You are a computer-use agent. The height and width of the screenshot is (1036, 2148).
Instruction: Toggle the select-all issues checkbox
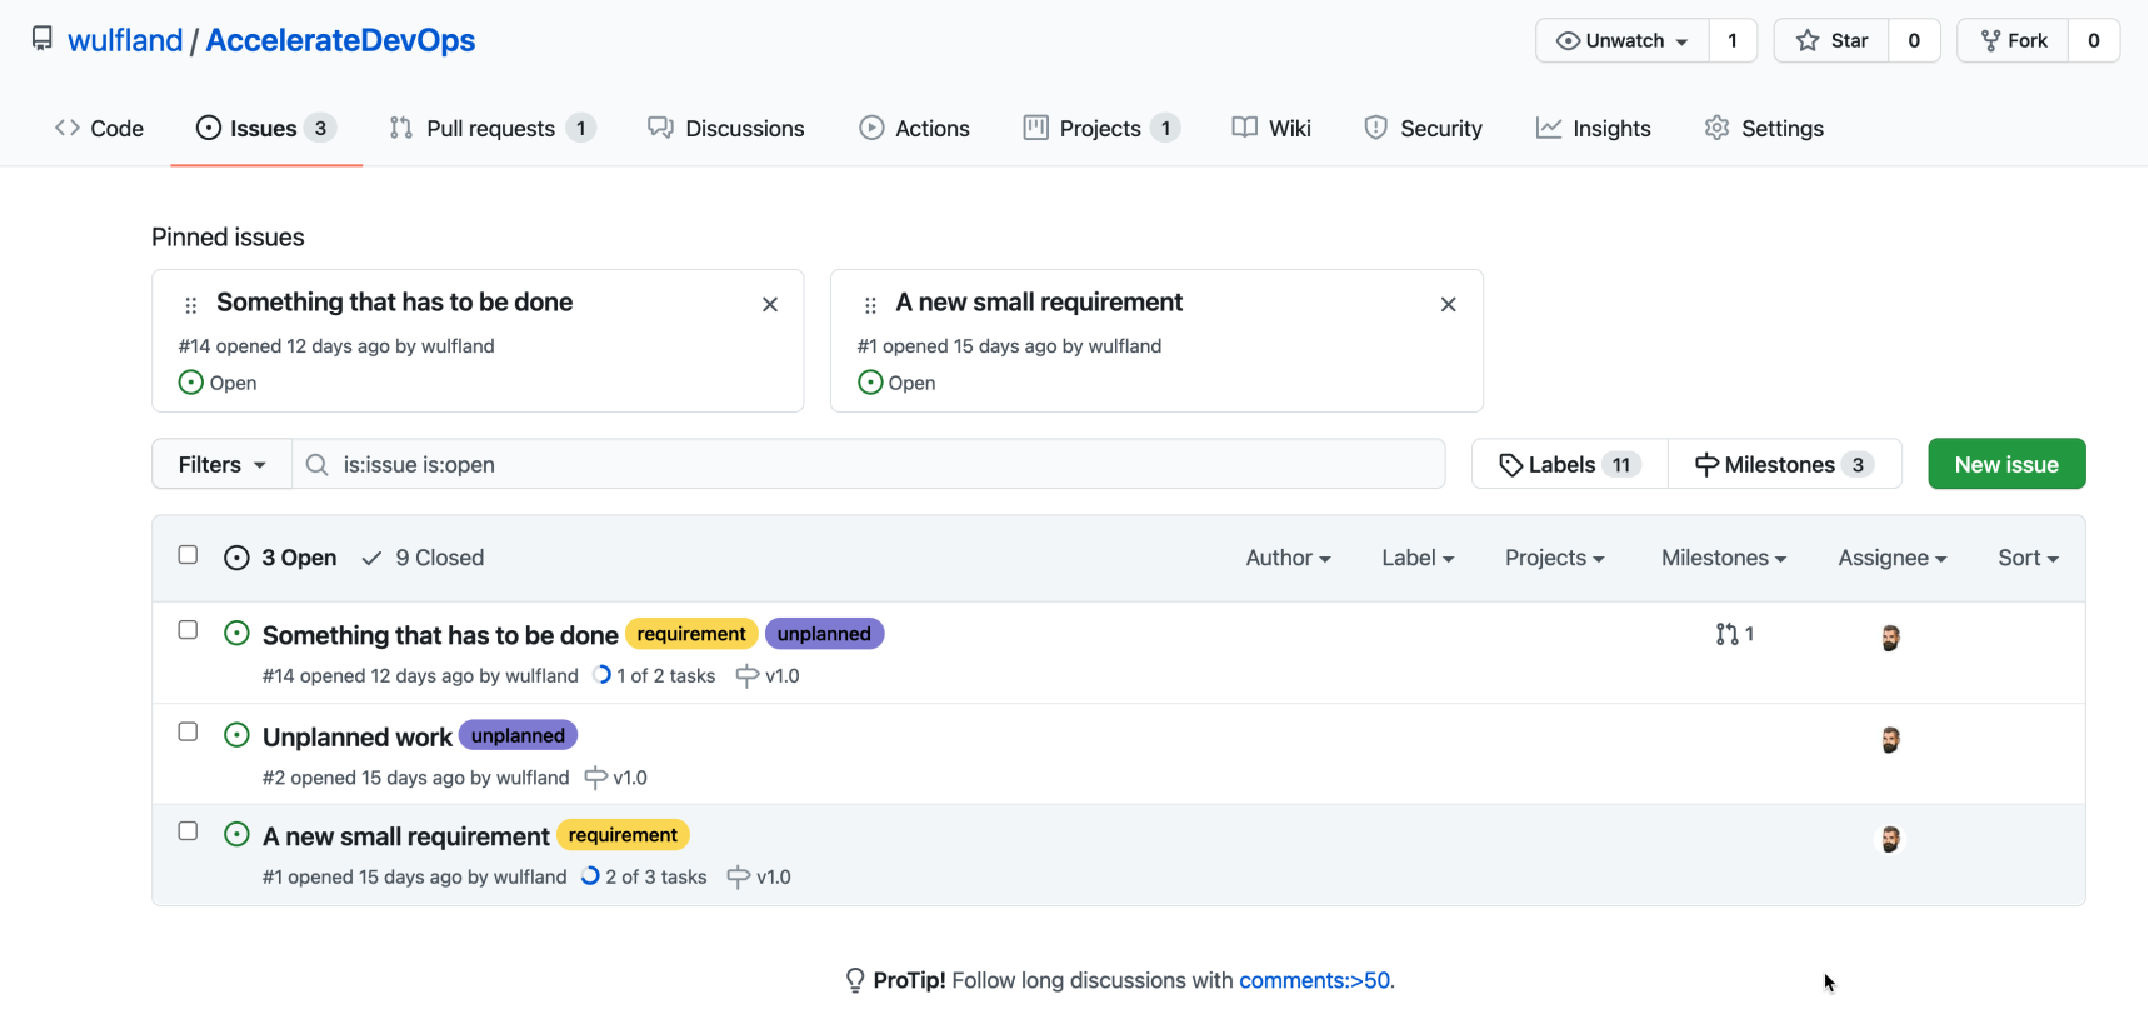pyautogui.click(x=188, y=555)
